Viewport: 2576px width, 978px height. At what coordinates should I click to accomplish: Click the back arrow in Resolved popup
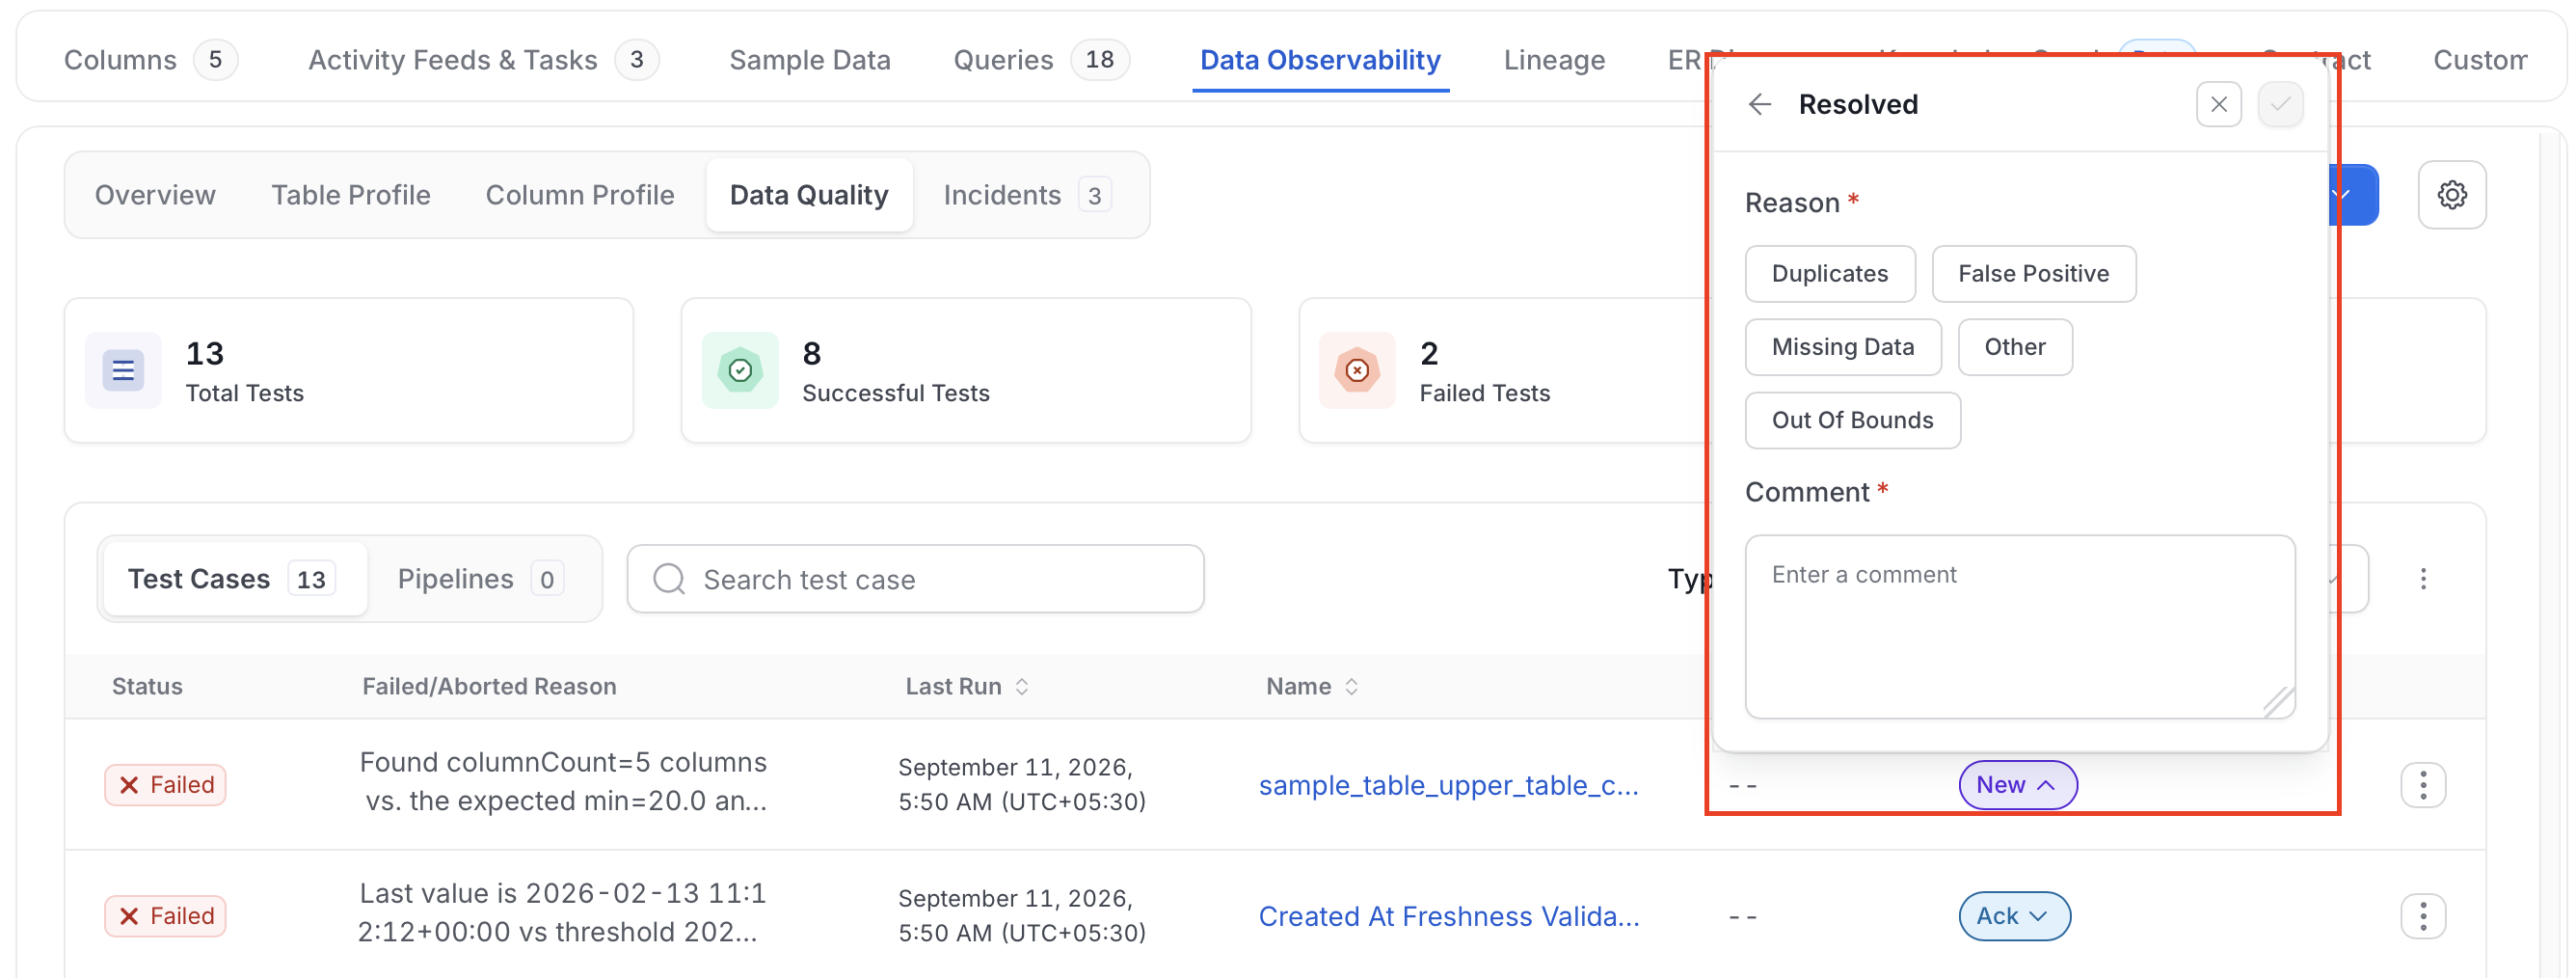tap(1759, 104)
